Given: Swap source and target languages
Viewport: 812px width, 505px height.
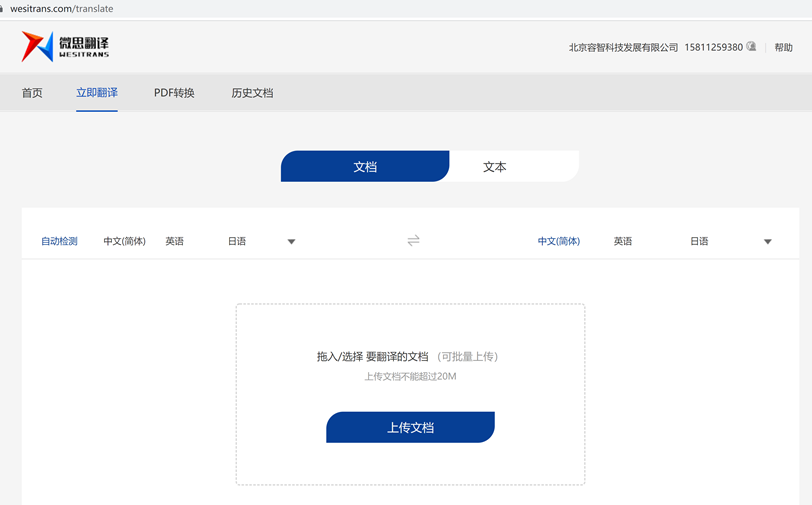Looking at the screenshot, I should click(x=413, y=241).
